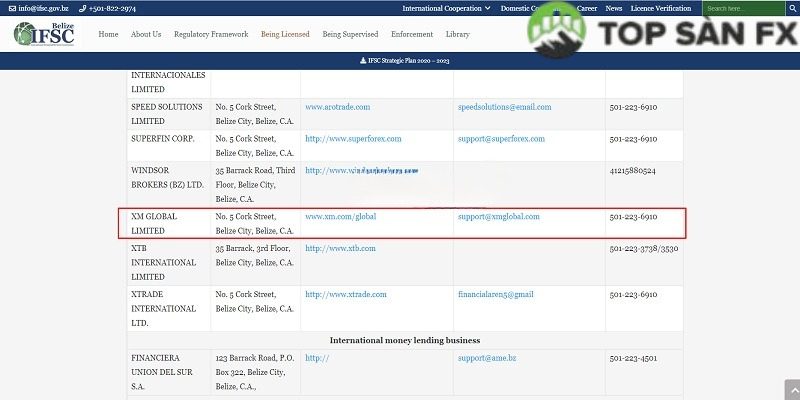Expand the International Cooperation dropdown
The width and height of the screenshot is (800, 400).
(x=446, y=8)
